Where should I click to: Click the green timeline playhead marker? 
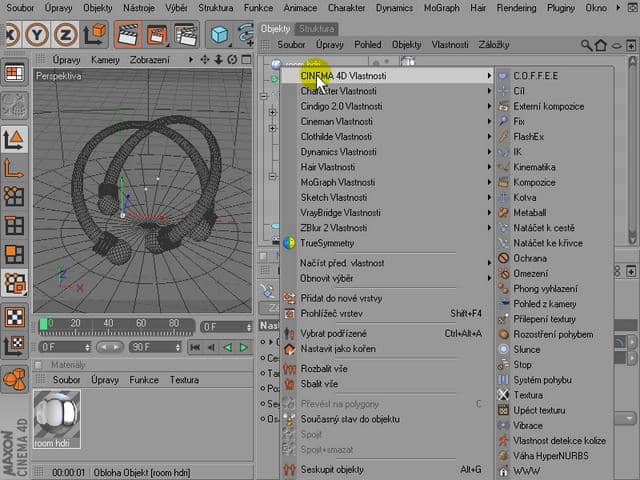coord(43,324)
